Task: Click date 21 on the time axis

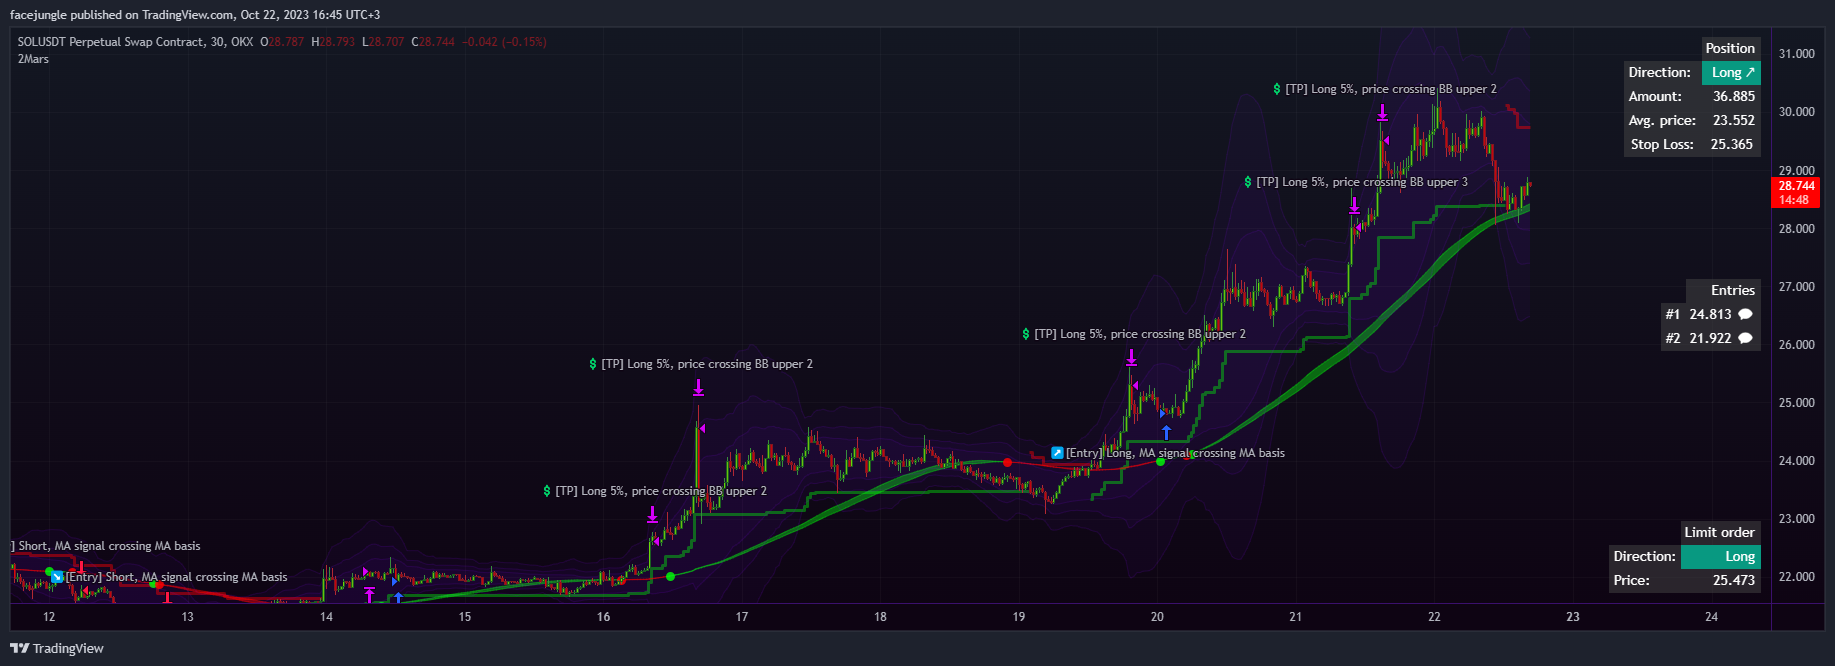Action: [x=1296, y=617]
